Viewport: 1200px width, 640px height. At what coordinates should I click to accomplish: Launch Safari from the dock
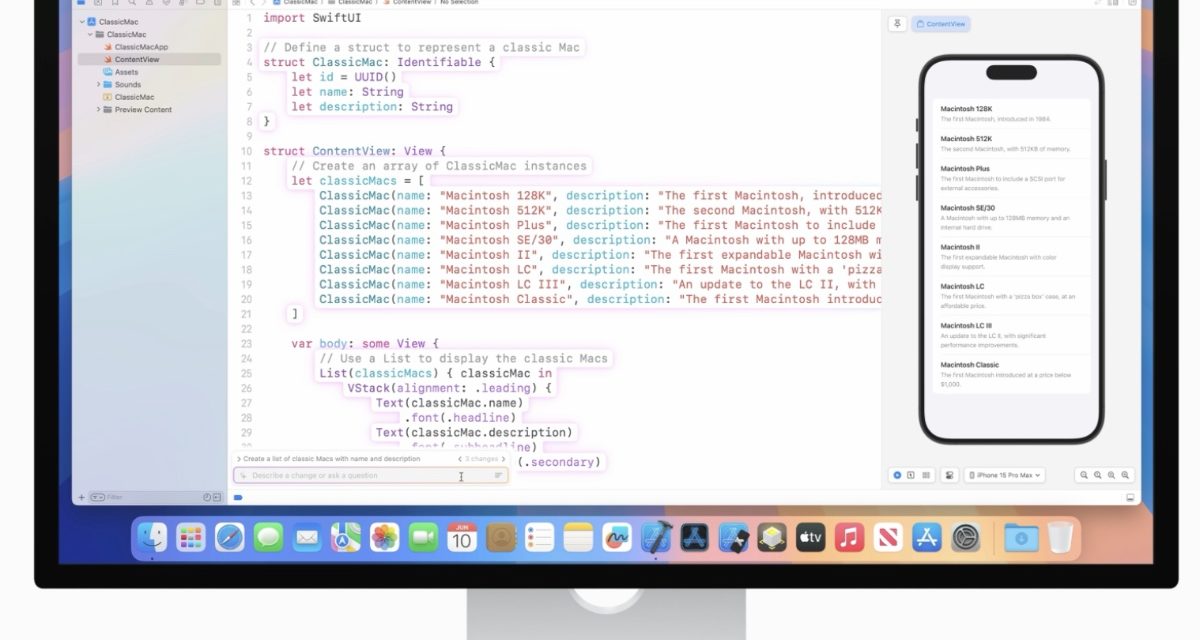[229, 538]
